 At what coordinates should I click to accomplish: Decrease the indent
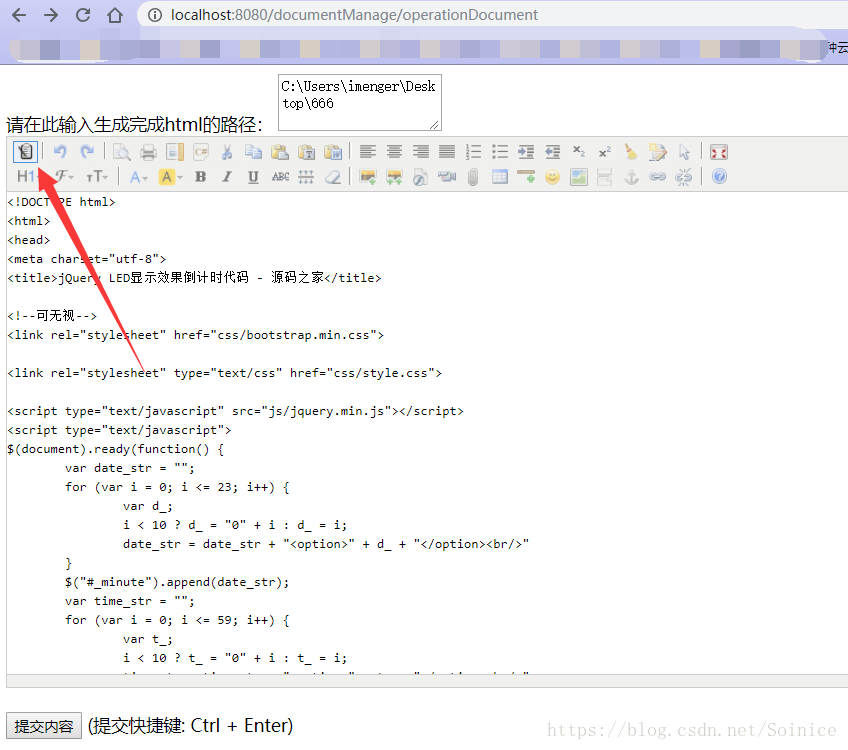click(x=552, y=152)
